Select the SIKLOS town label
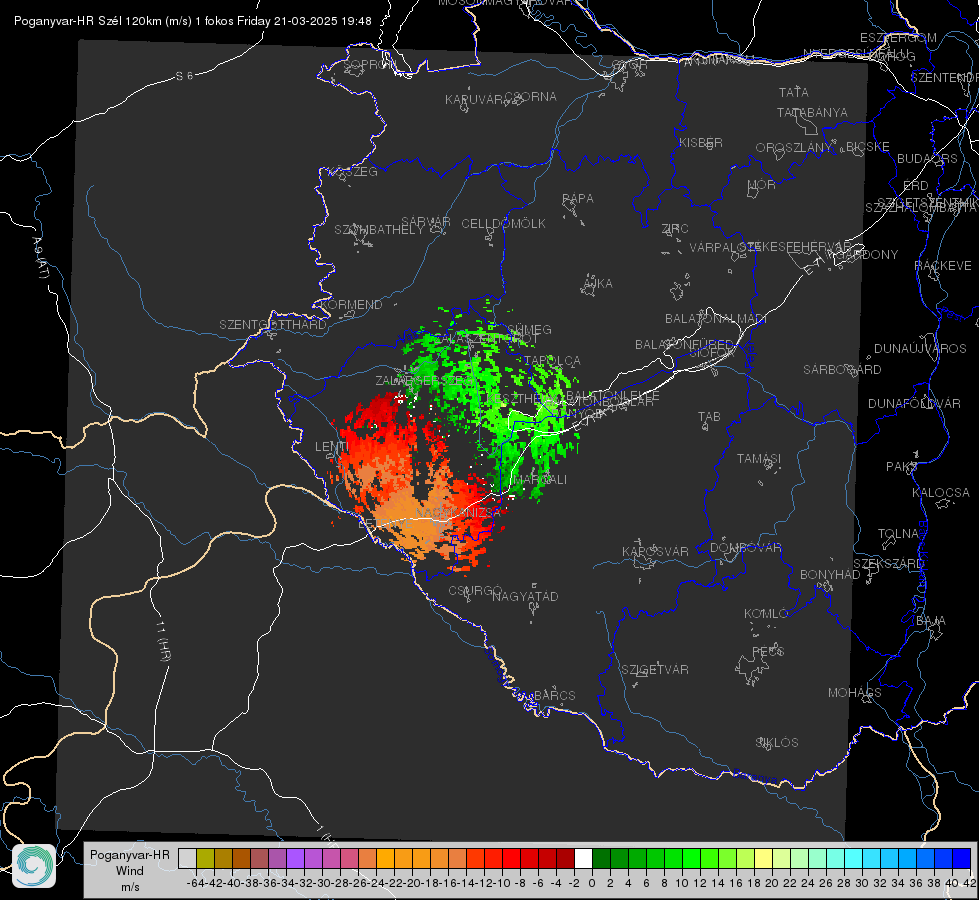 [777, 743]
